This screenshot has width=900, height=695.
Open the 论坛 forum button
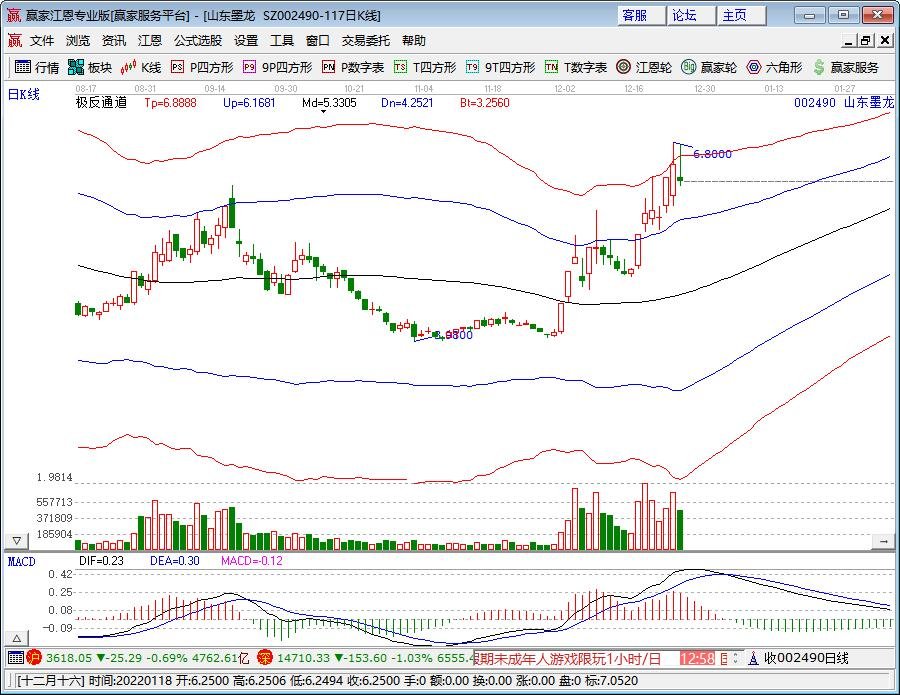[x=692, y=15]
